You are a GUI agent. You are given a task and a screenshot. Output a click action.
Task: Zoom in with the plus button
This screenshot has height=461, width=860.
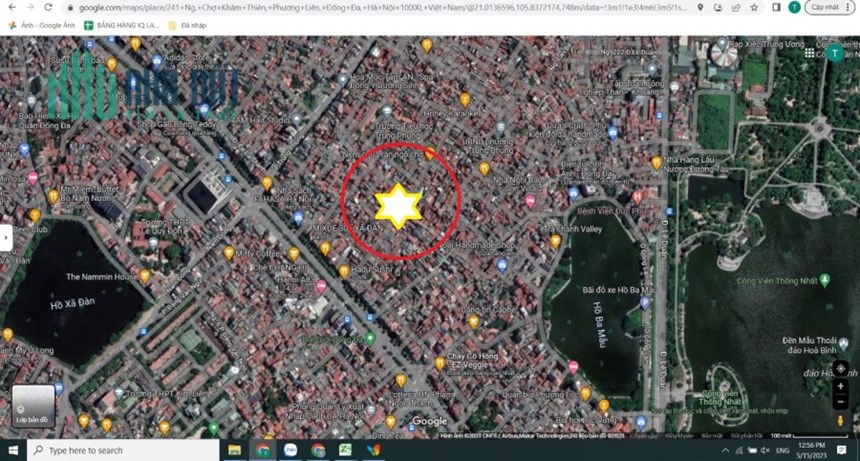click(840, 386)
